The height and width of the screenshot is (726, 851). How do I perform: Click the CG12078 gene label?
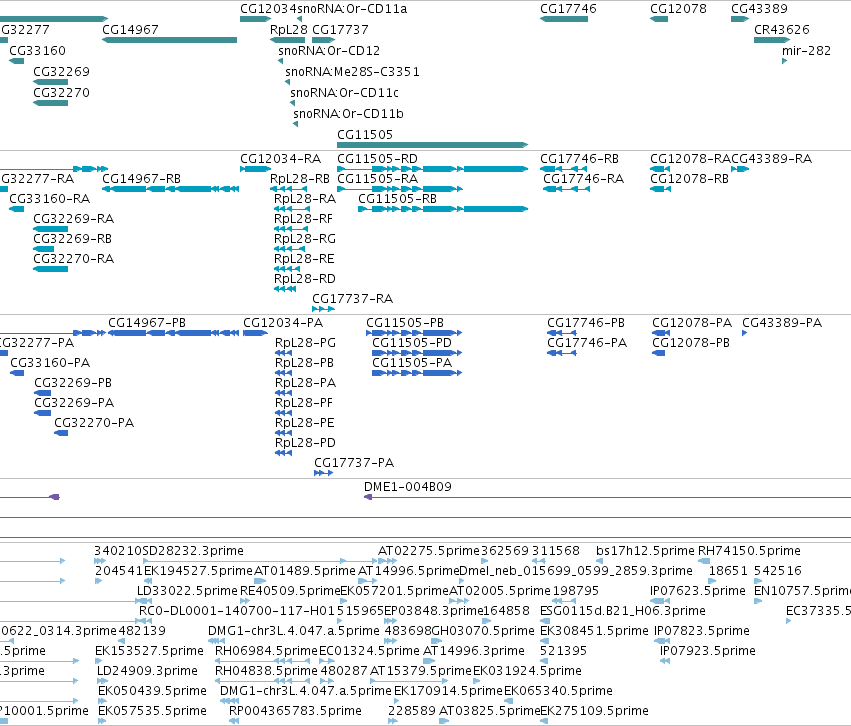coord(678,9)
